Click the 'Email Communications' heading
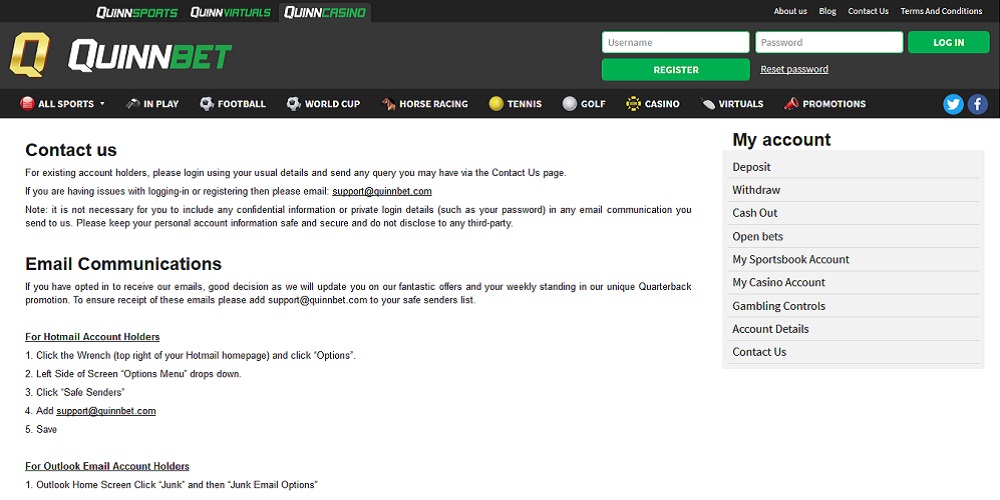1000x500 pixels. coord(124,264)
